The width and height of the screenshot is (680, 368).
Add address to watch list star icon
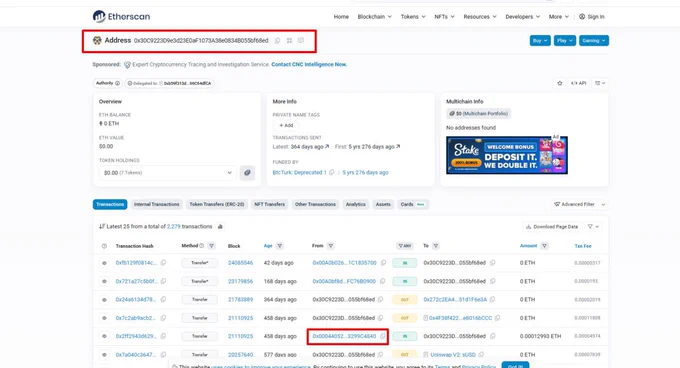(x=560, y=83)
